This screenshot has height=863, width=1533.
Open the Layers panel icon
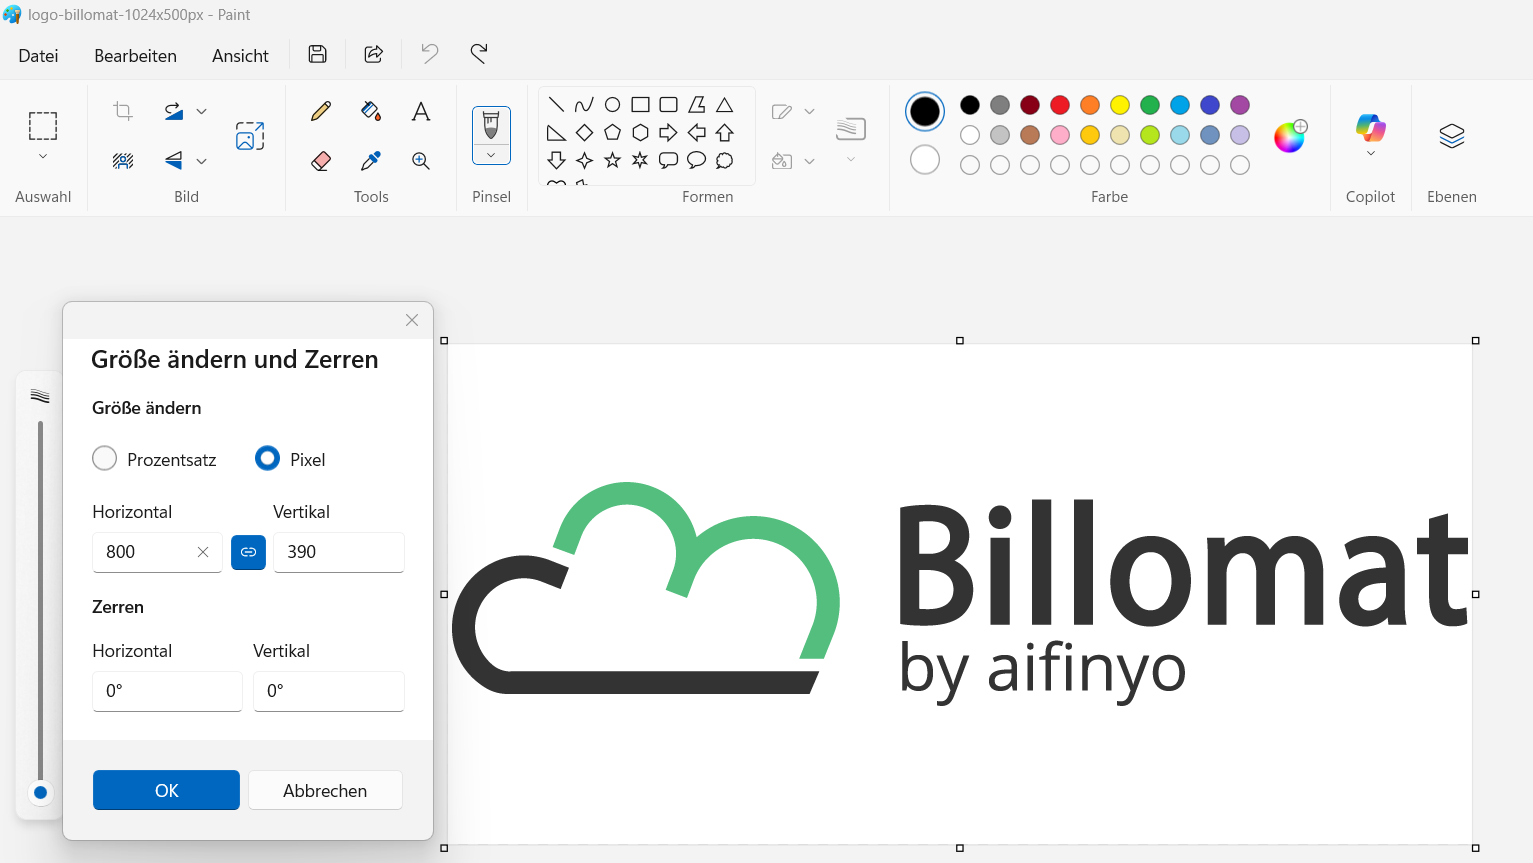1452,135
